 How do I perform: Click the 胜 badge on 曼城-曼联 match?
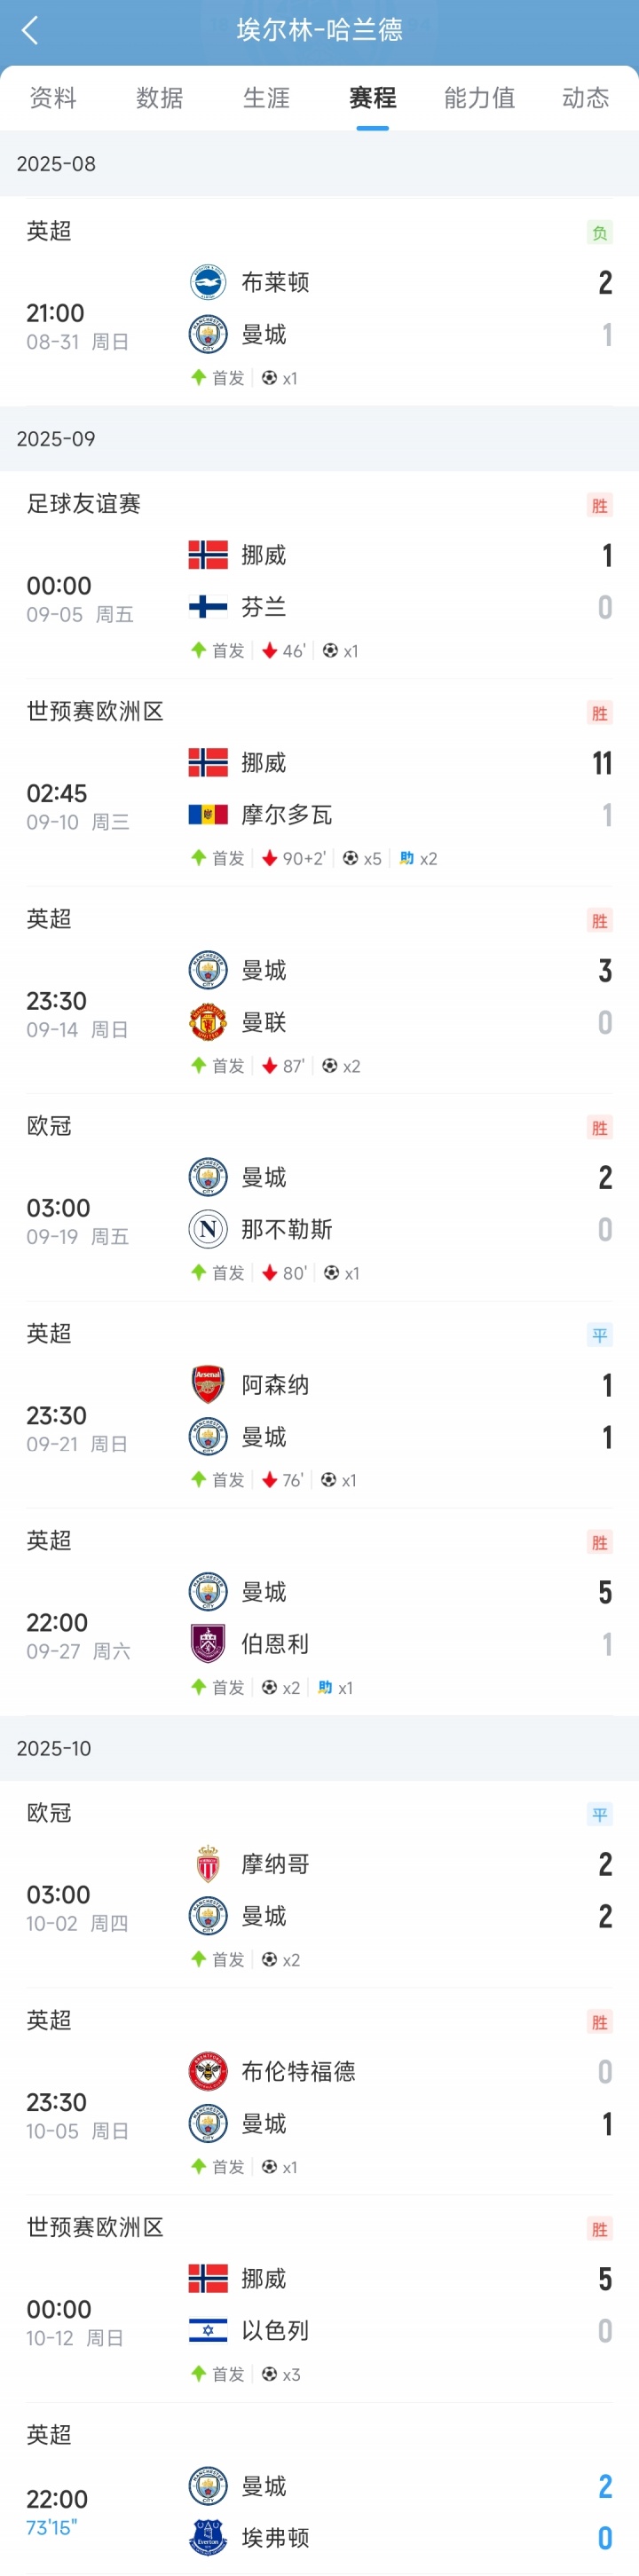tap(599, 921)
